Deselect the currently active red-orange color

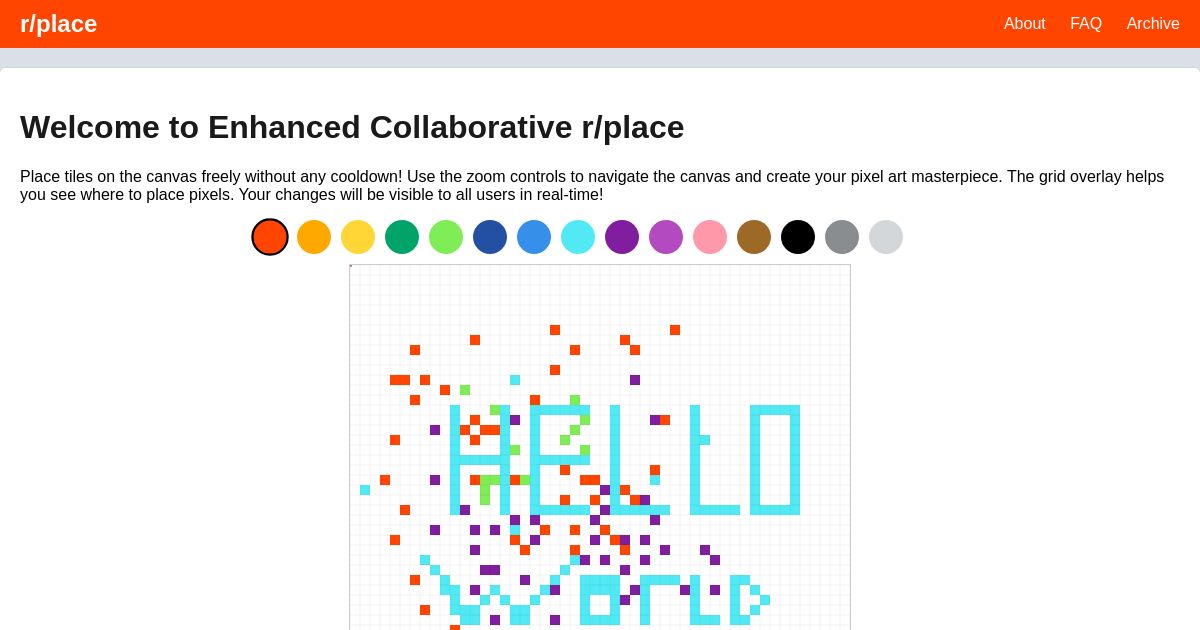pos(270,237)
